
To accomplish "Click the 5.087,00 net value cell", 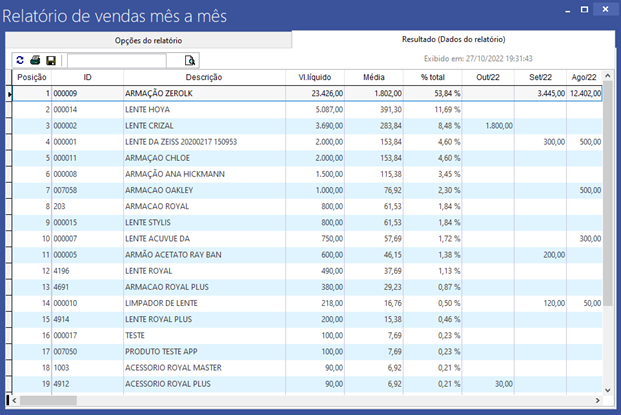I will click(x=315, y=110).
